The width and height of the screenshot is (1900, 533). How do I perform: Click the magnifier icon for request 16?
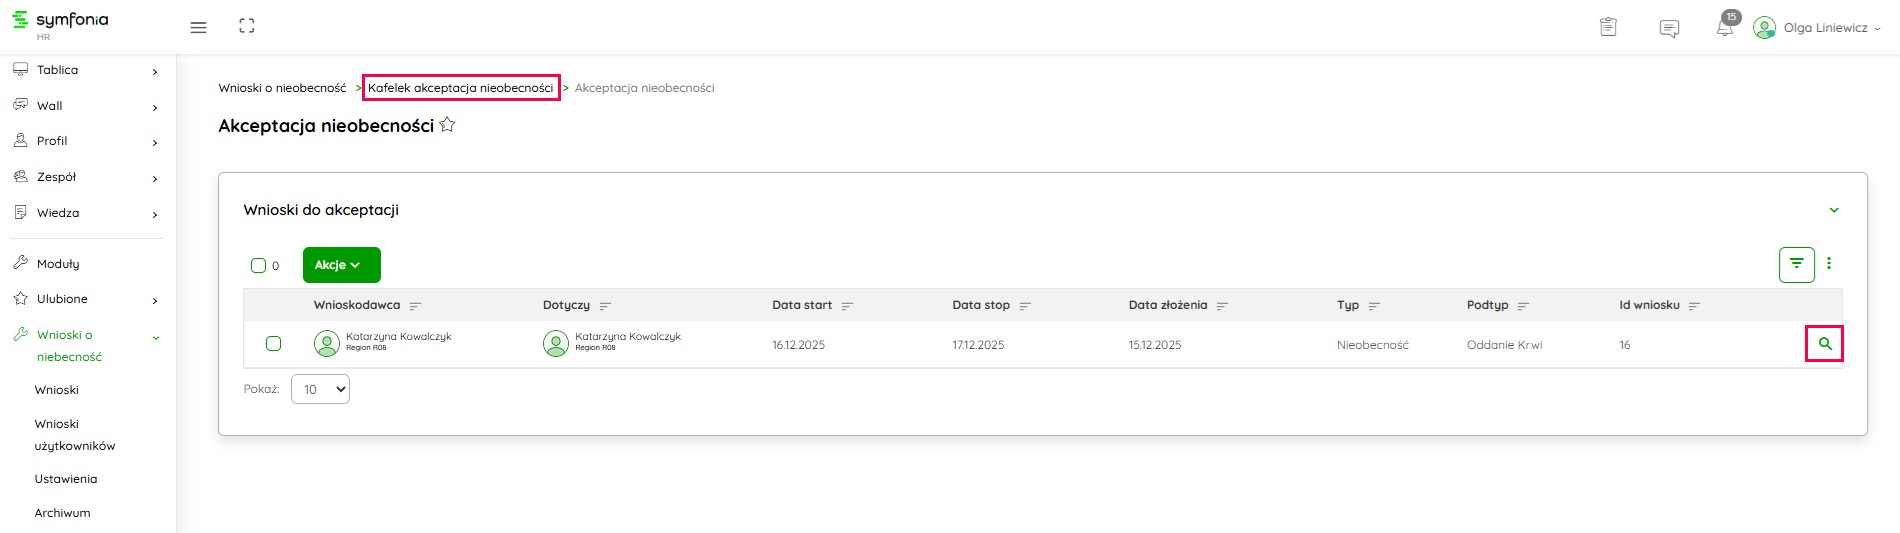tap(1824, 344)
